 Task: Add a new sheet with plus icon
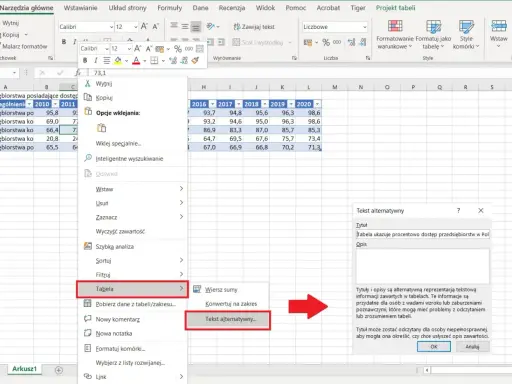[x=59, y=370]
